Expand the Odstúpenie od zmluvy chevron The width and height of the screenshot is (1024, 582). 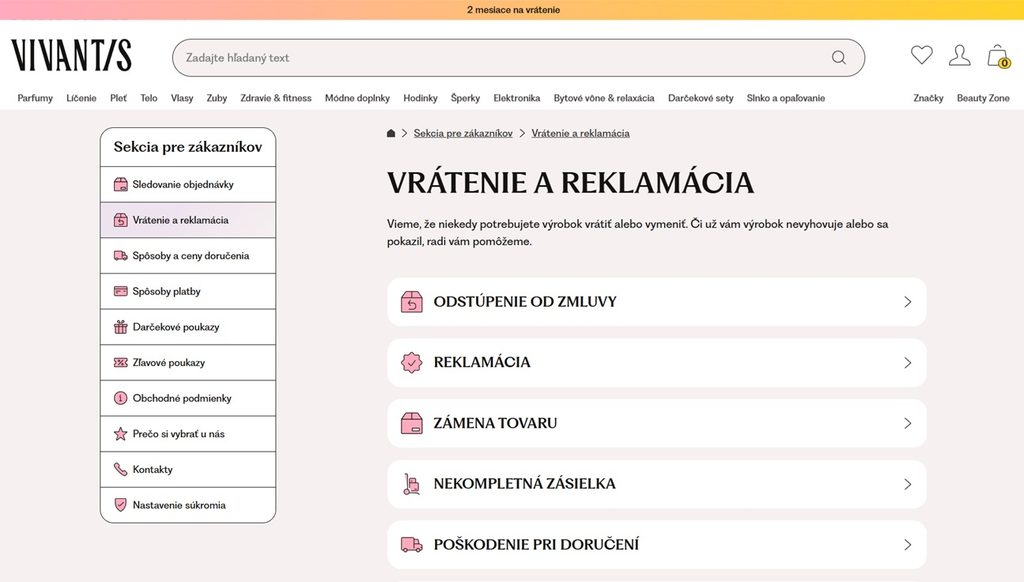coord(908,302)
